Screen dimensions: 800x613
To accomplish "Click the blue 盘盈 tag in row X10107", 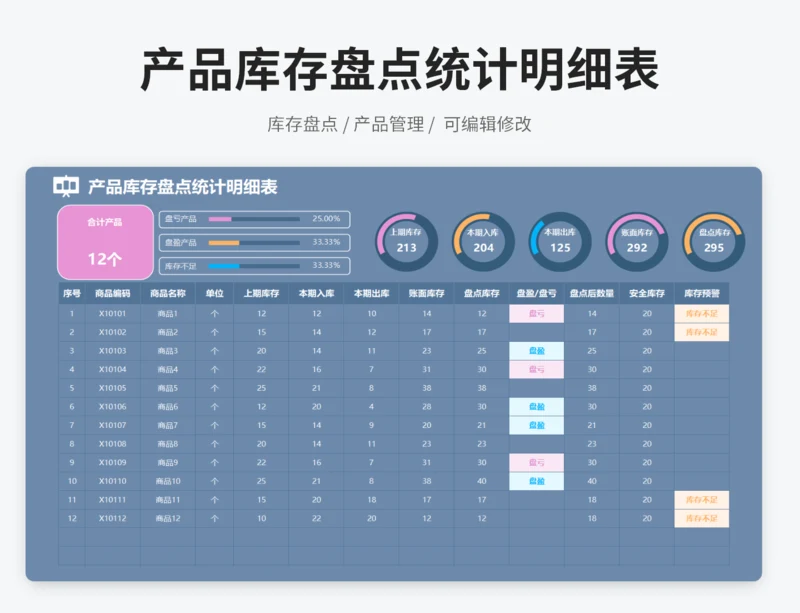I will tap(537, 425).
